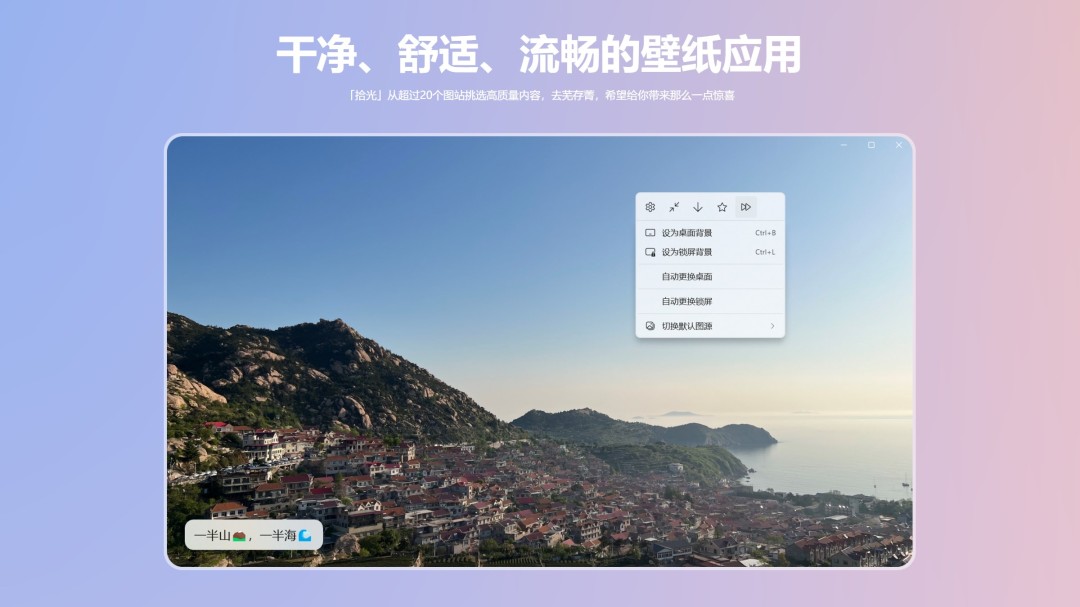Choose 切换默认图源 menu entry
Viewport: 1080px width, 607px height.
pyautogui.click(x=690, y=325)
